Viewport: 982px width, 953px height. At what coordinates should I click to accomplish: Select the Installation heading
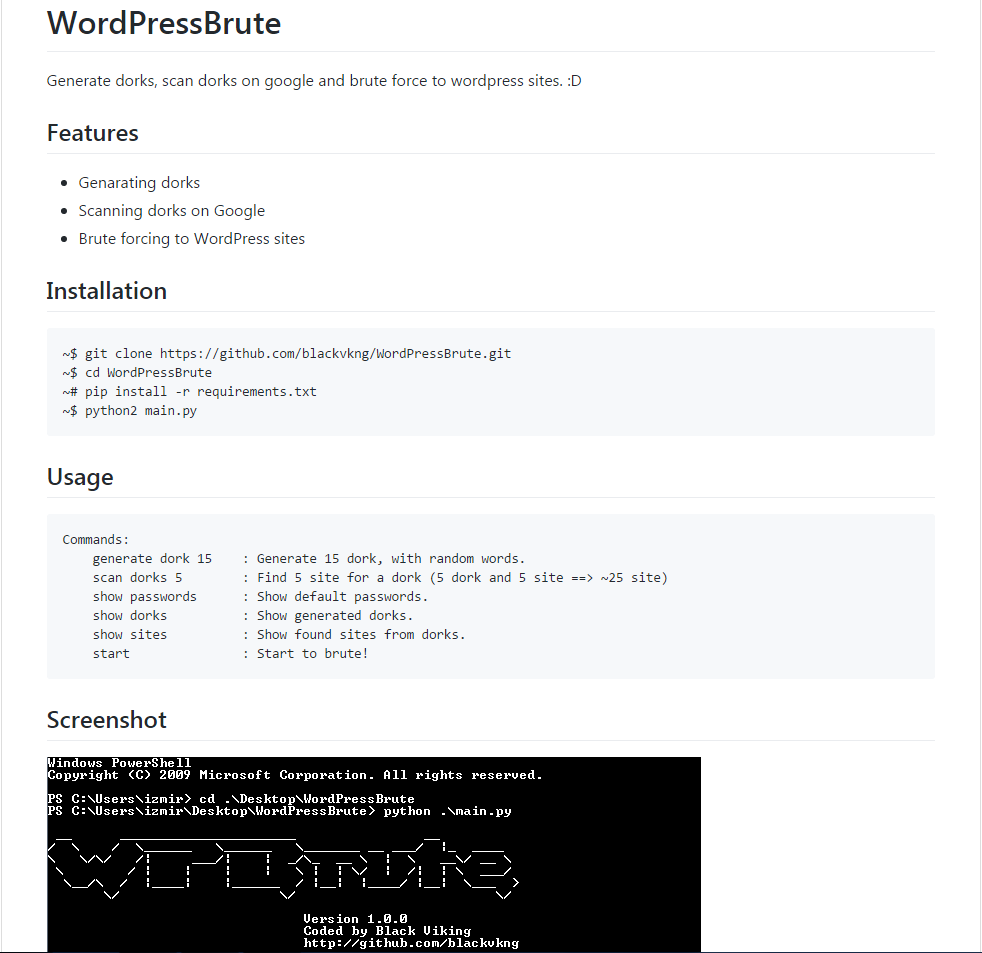point(107,291)
